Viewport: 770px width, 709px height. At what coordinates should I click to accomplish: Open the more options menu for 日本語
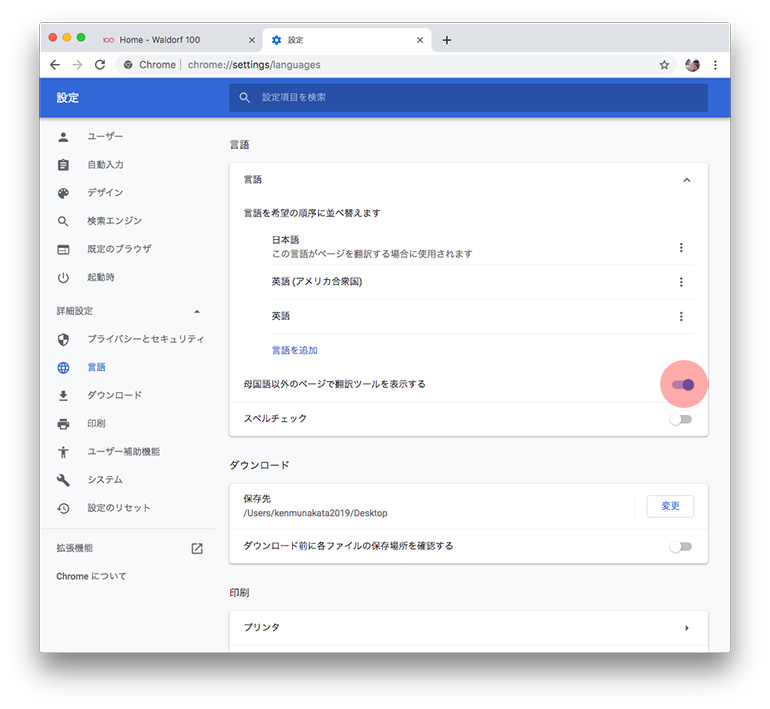(x=681, y=248)
